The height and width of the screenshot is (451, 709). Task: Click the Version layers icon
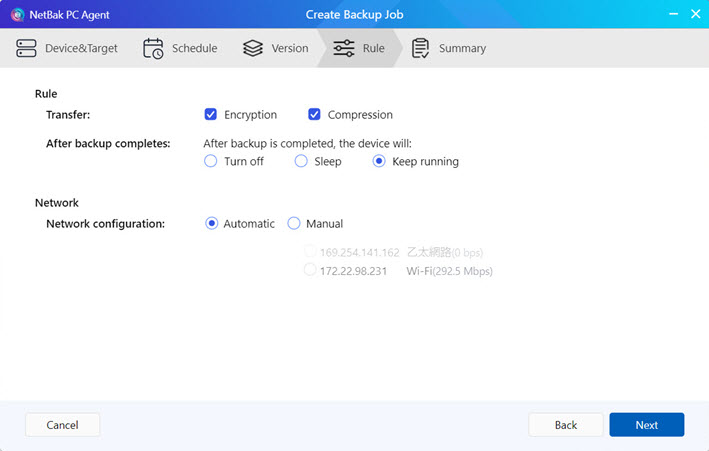pos(253,48)
